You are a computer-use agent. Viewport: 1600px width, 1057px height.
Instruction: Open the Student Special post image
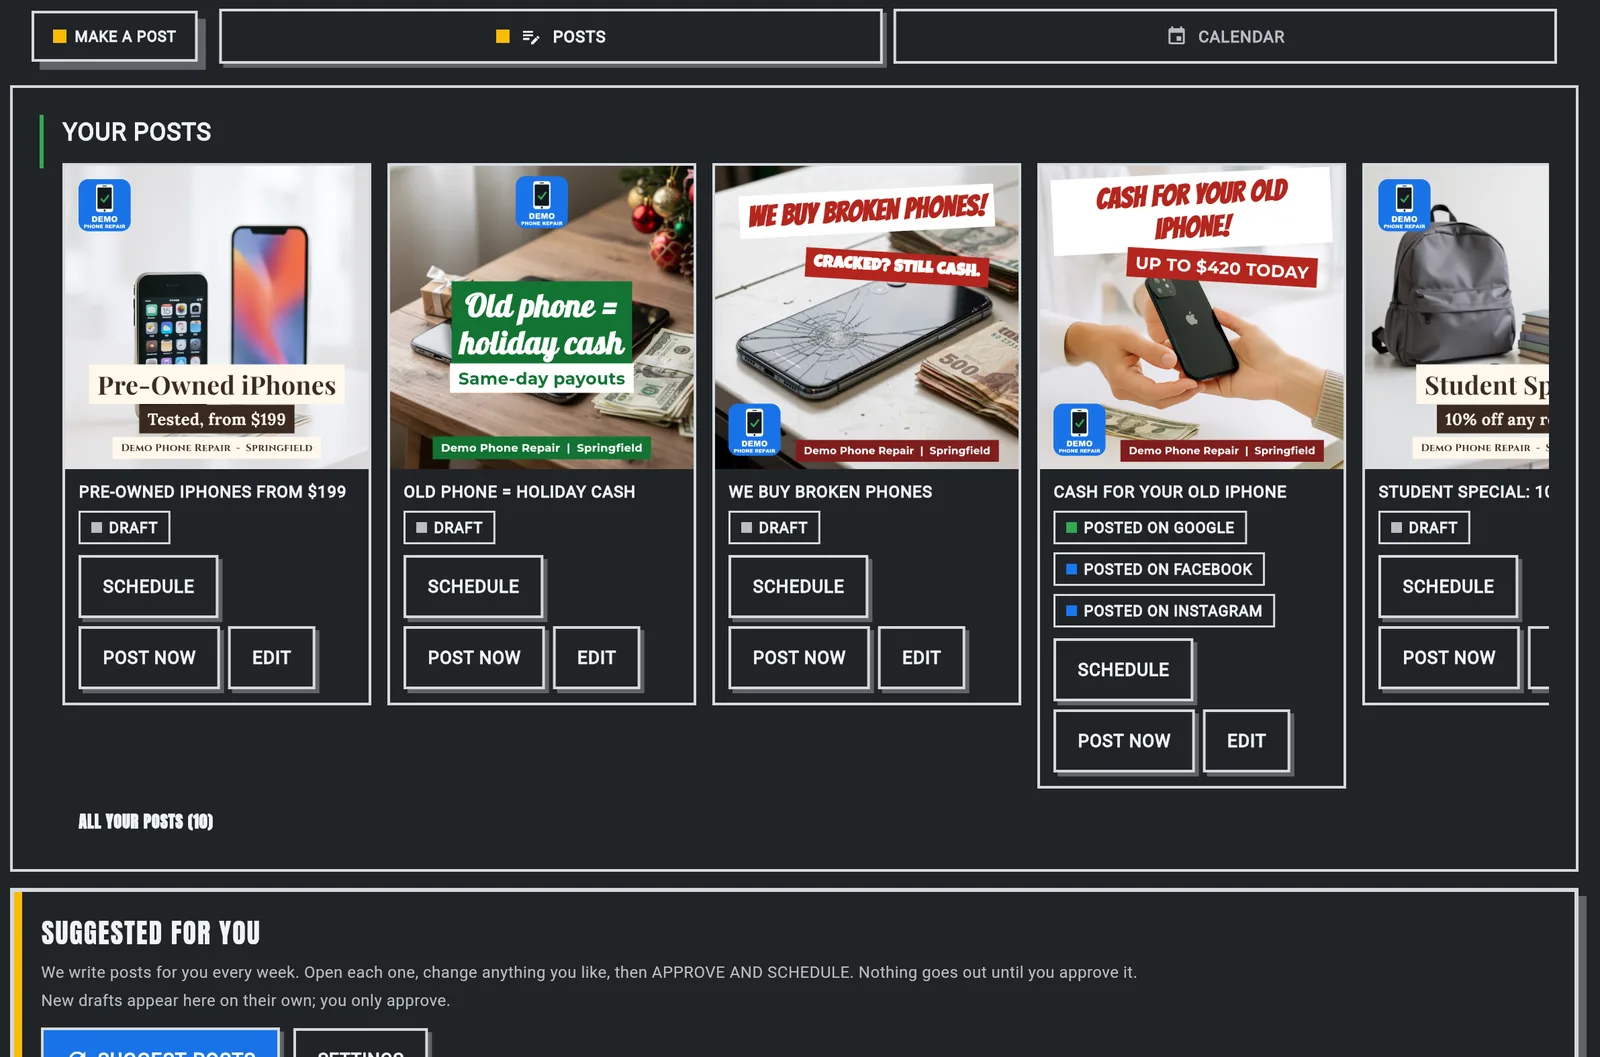tap(1457, 317)
